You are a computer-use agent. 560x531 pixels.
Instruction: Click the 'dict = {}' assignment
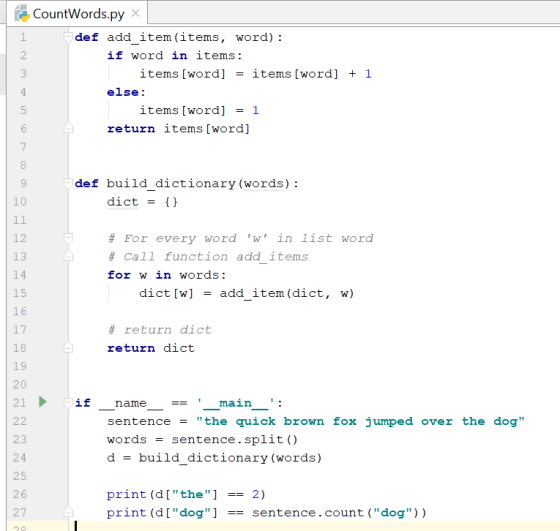(x=142, y=202)
